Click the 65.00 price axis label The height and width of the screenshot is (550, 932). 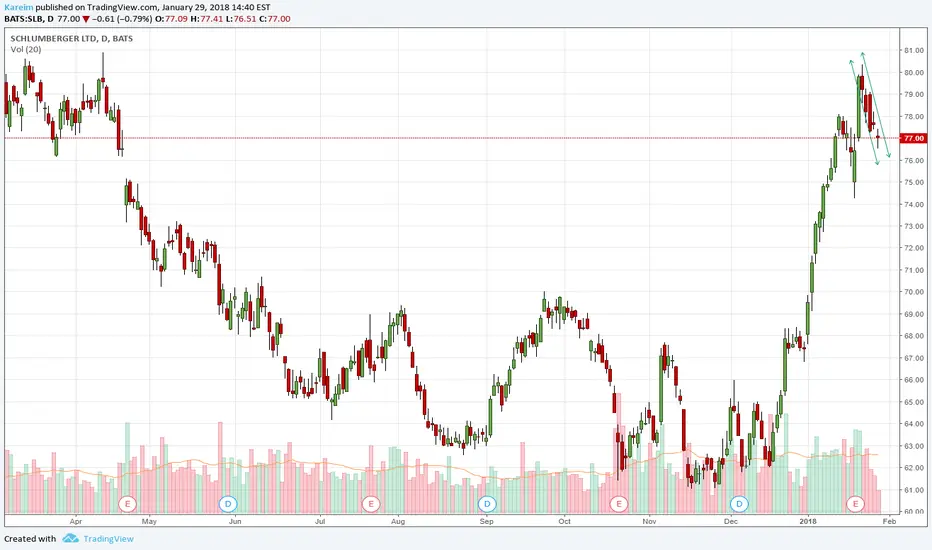[914, 402]
